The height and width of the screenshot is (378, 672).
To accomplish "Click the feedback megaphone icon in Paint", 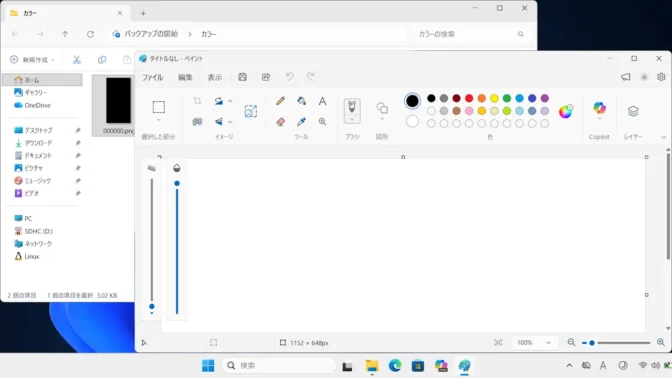I will [626, 77].
